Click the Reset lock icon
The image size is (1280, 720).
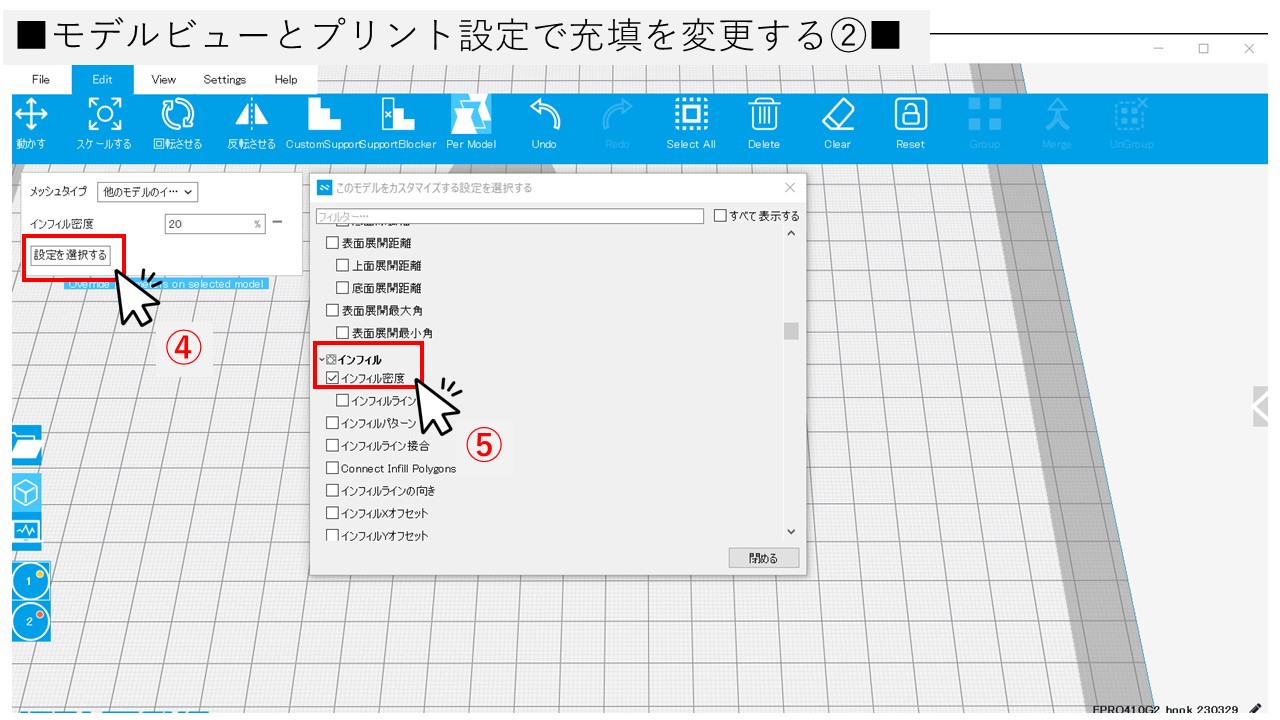pyautogui.click(x=910, y=114)
